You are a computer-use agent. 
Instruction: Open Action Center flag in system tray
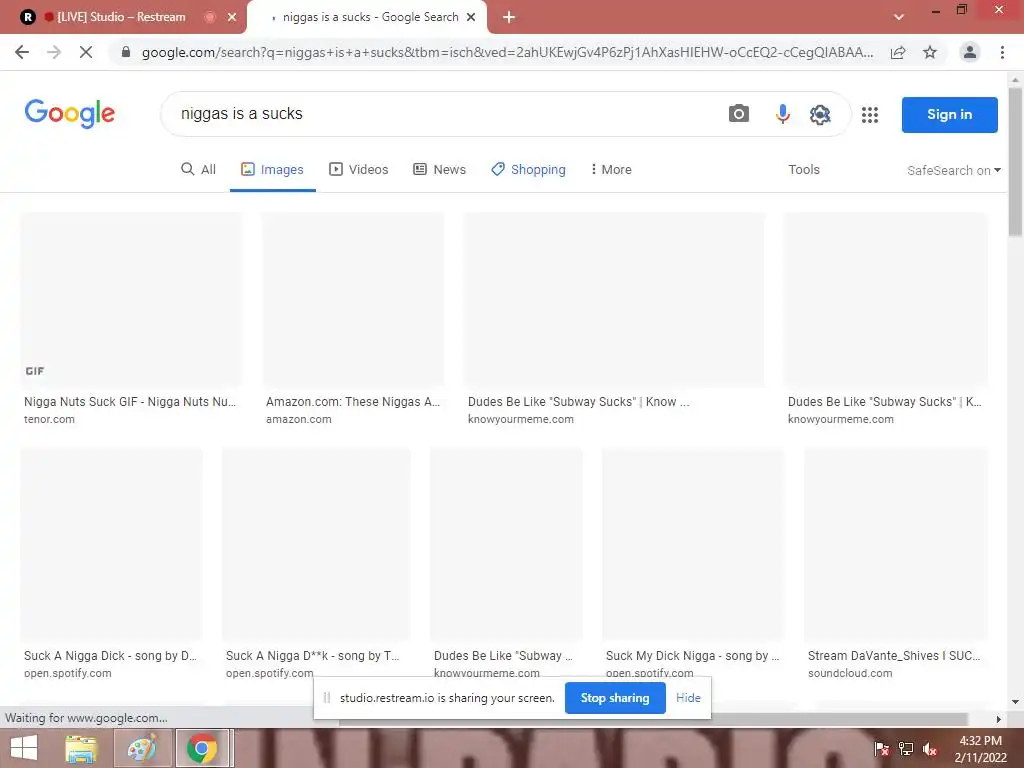point(881,748)
